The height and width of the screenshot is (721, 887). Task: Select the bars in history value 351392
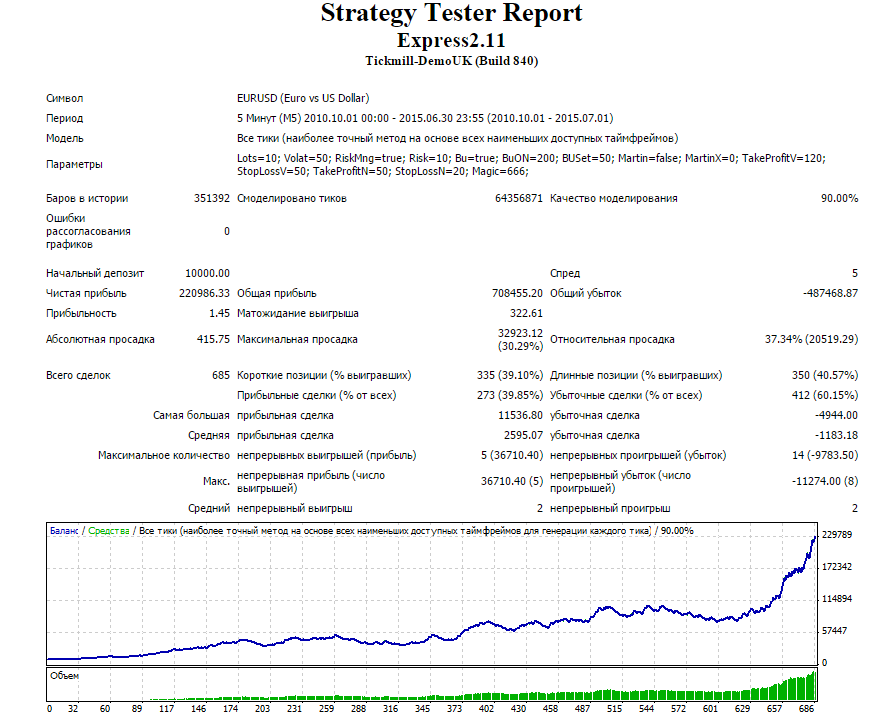pos(212,198)
